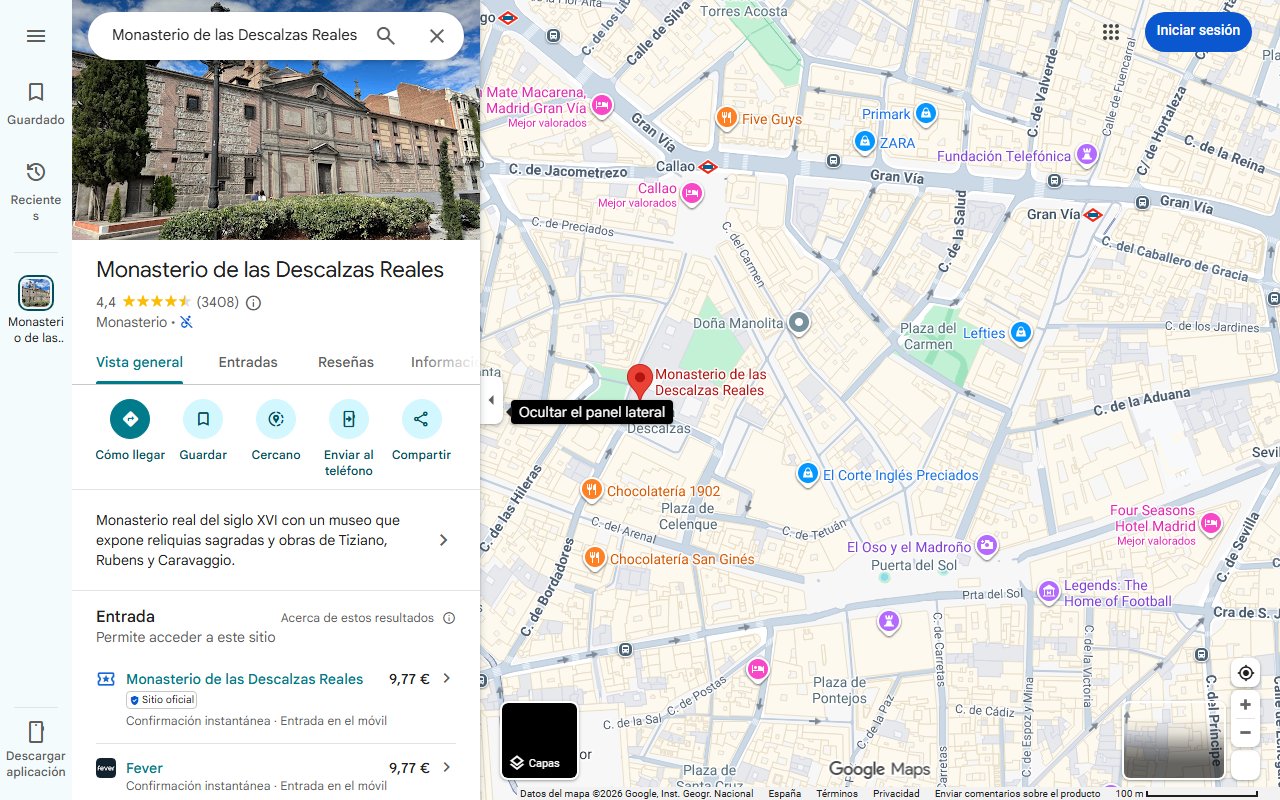Open the hamburger main menu
The image size is (1280, 800).
click(36, 36)
